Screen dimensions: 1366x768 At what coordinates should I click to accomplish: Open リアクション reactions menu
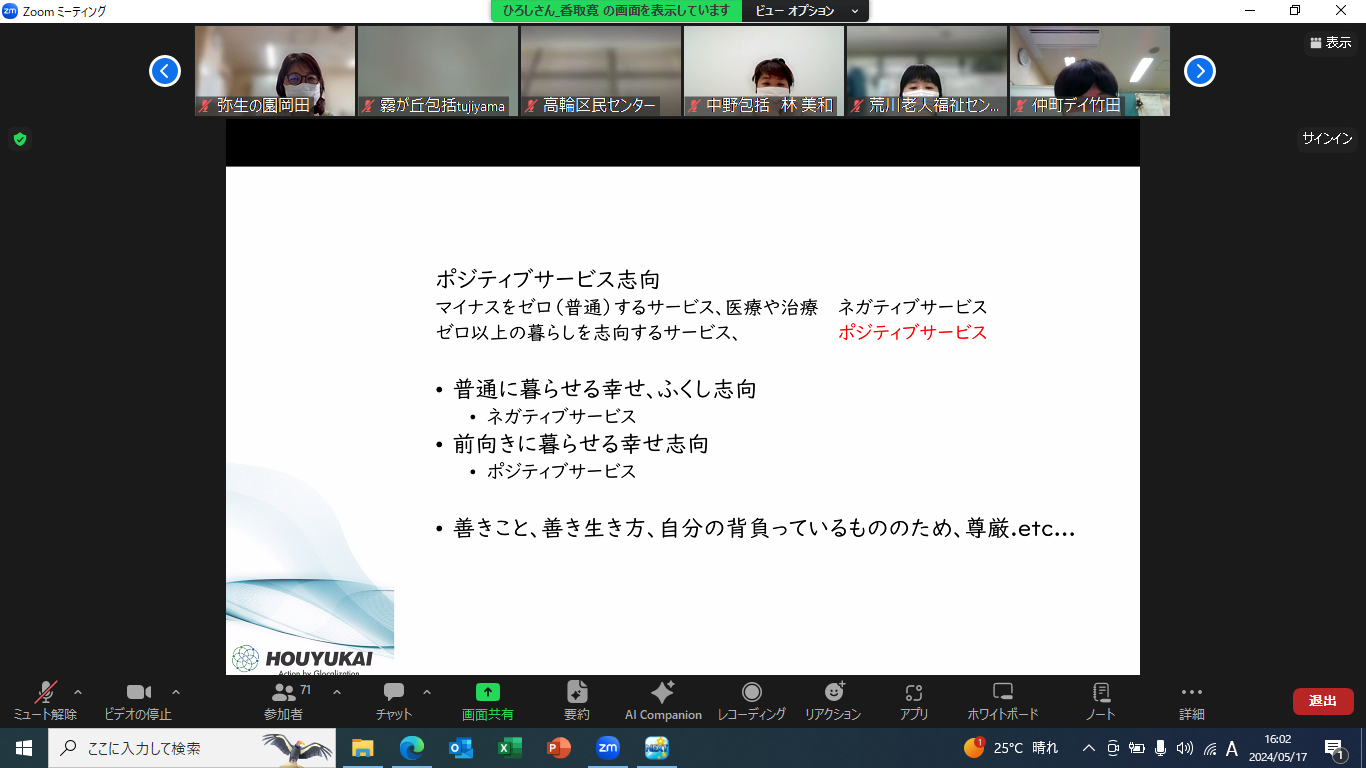[833, 700]
